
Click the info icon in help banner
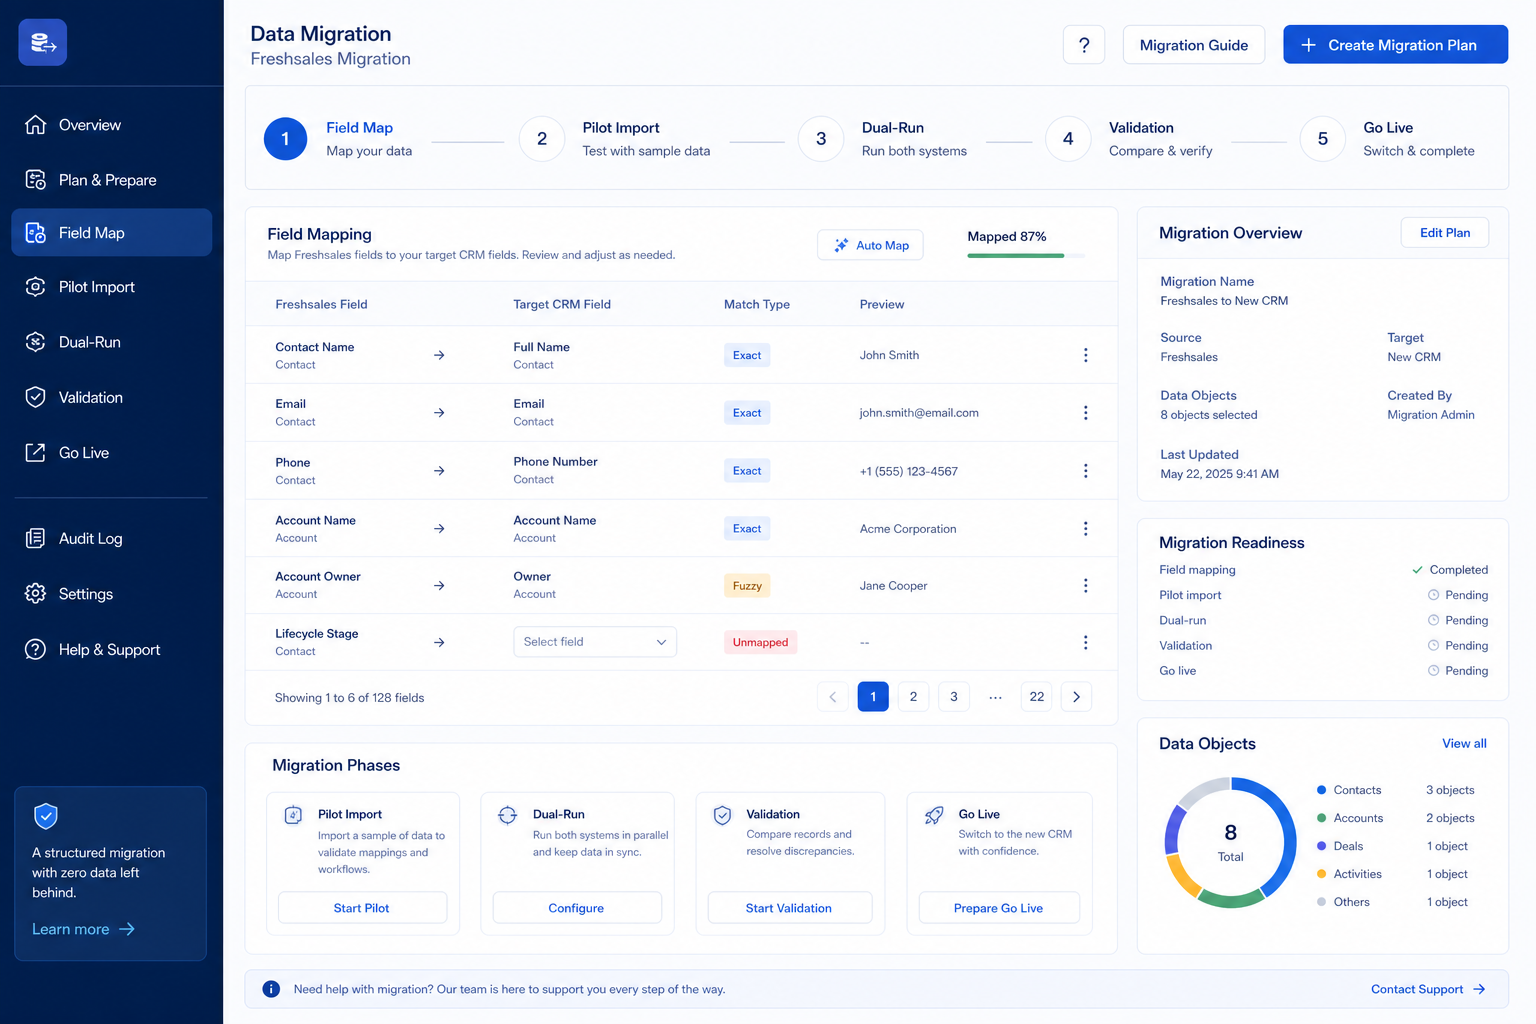(271, 989)
